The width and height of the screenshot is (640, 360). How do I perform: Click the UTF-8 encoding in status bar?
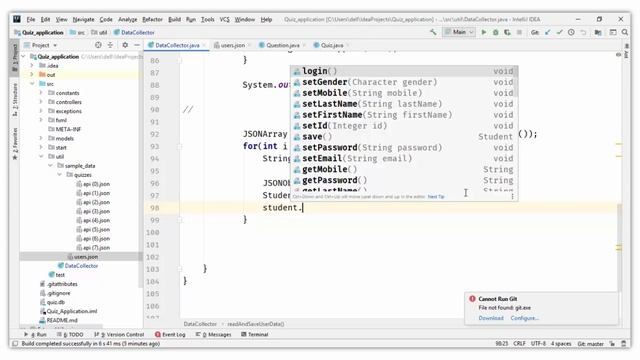pos(538,344)
